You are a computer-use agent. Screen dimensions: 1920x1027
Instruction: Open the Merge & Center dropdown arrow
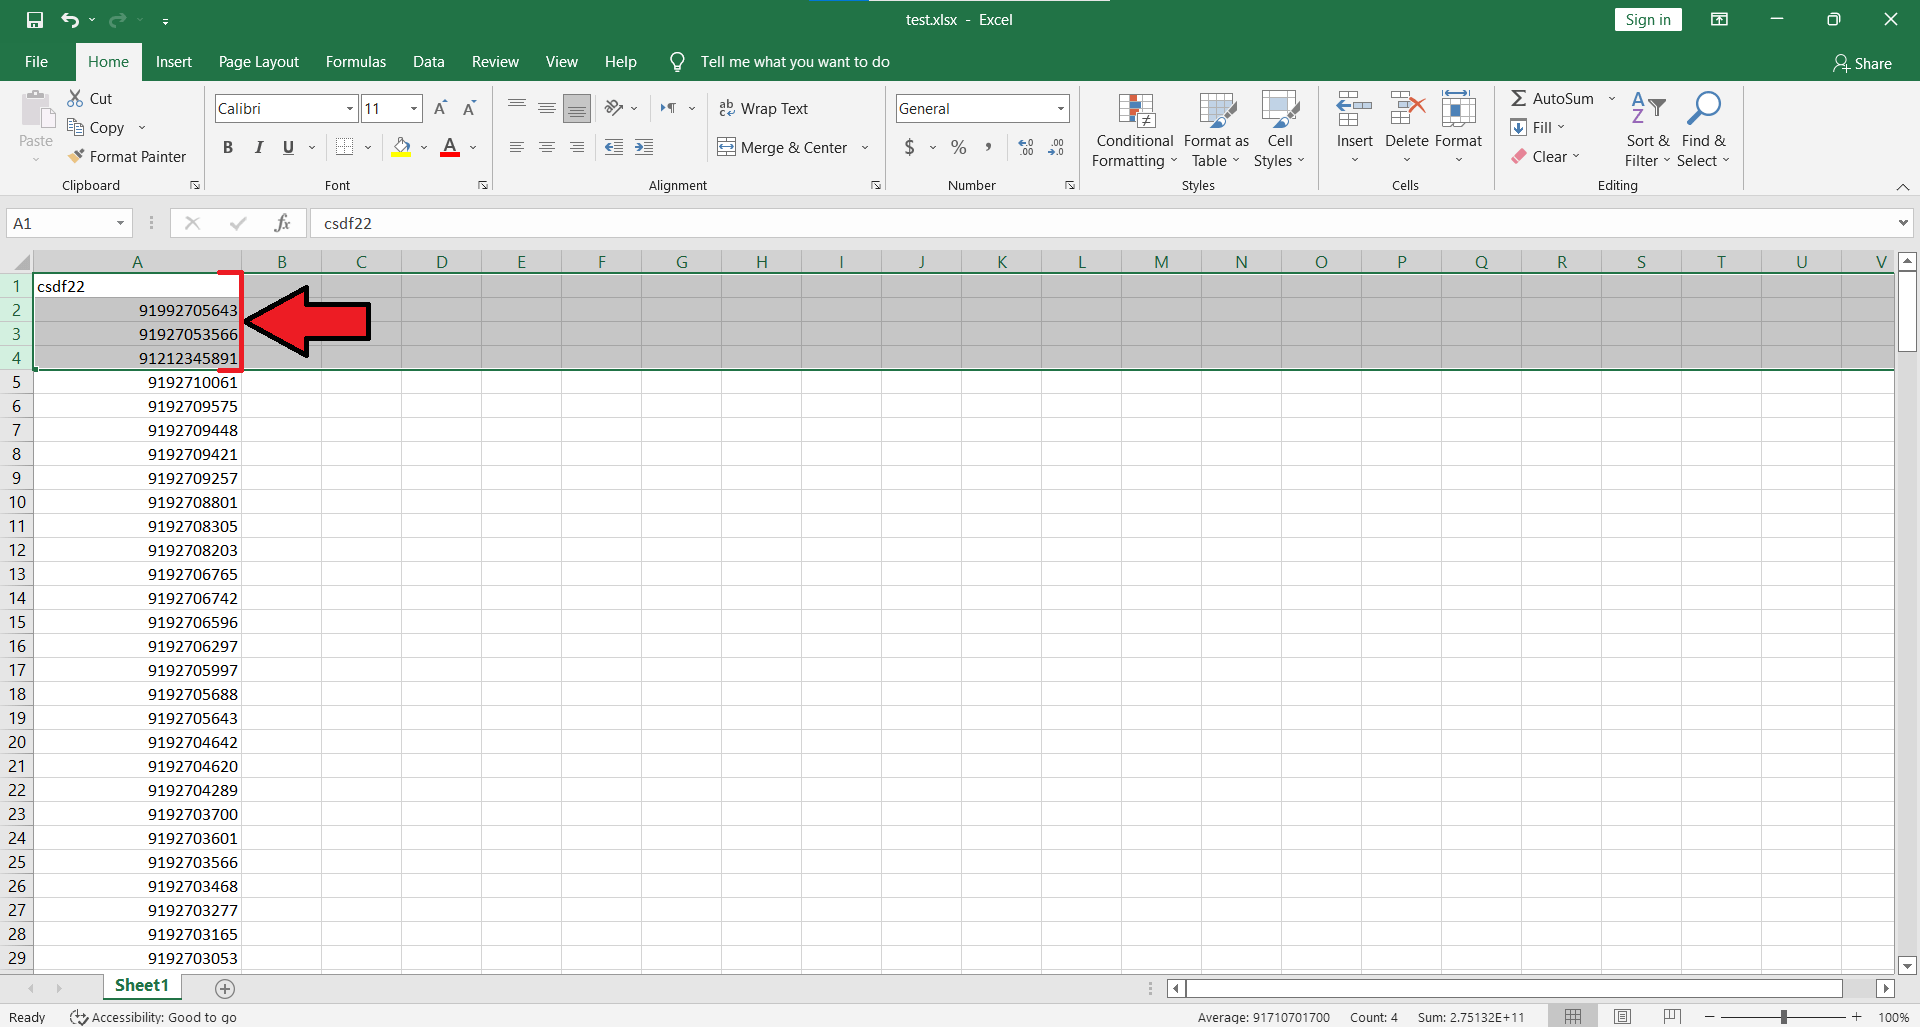pyautogui.click(x=865, y=148)
